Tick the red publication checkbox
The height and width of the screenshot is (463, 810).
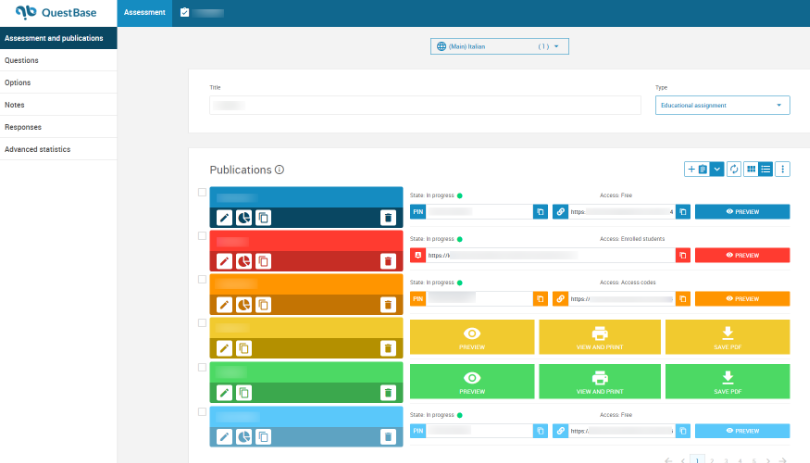click(x=202, y=236)
